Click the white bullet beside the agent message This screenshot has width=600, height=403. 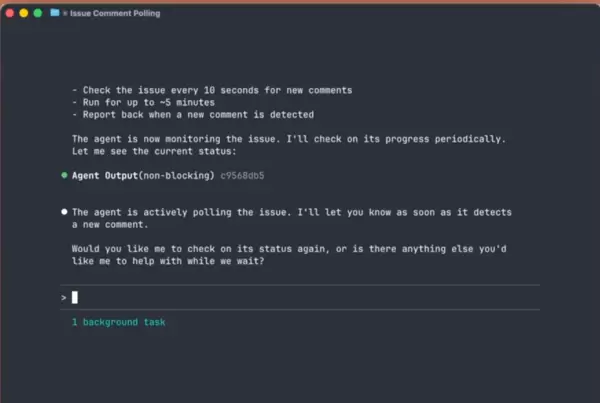click(x=65, y=212)
